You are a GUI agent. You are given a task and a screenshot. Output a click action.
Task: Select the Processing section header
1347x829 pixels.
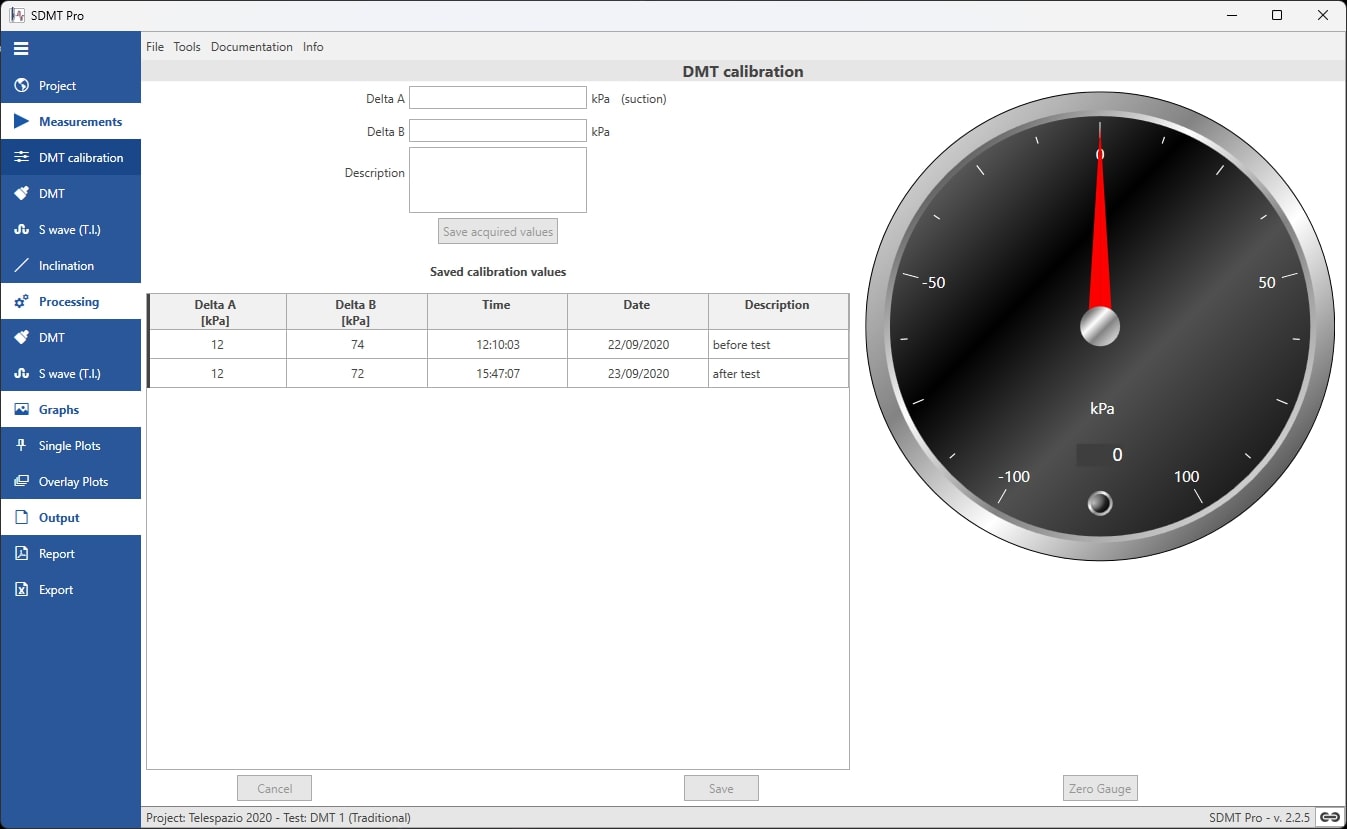(71, 302)
